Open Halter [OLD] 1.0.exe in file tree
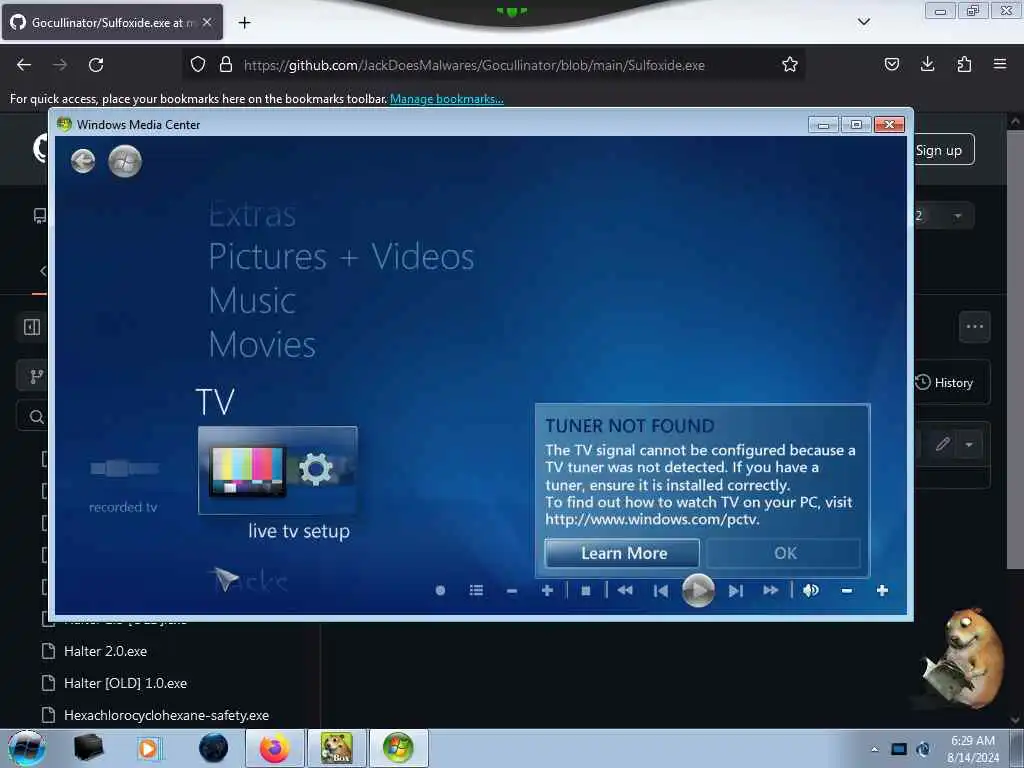The height and width of the screenshot is (768, 1024). pos(125,683)
